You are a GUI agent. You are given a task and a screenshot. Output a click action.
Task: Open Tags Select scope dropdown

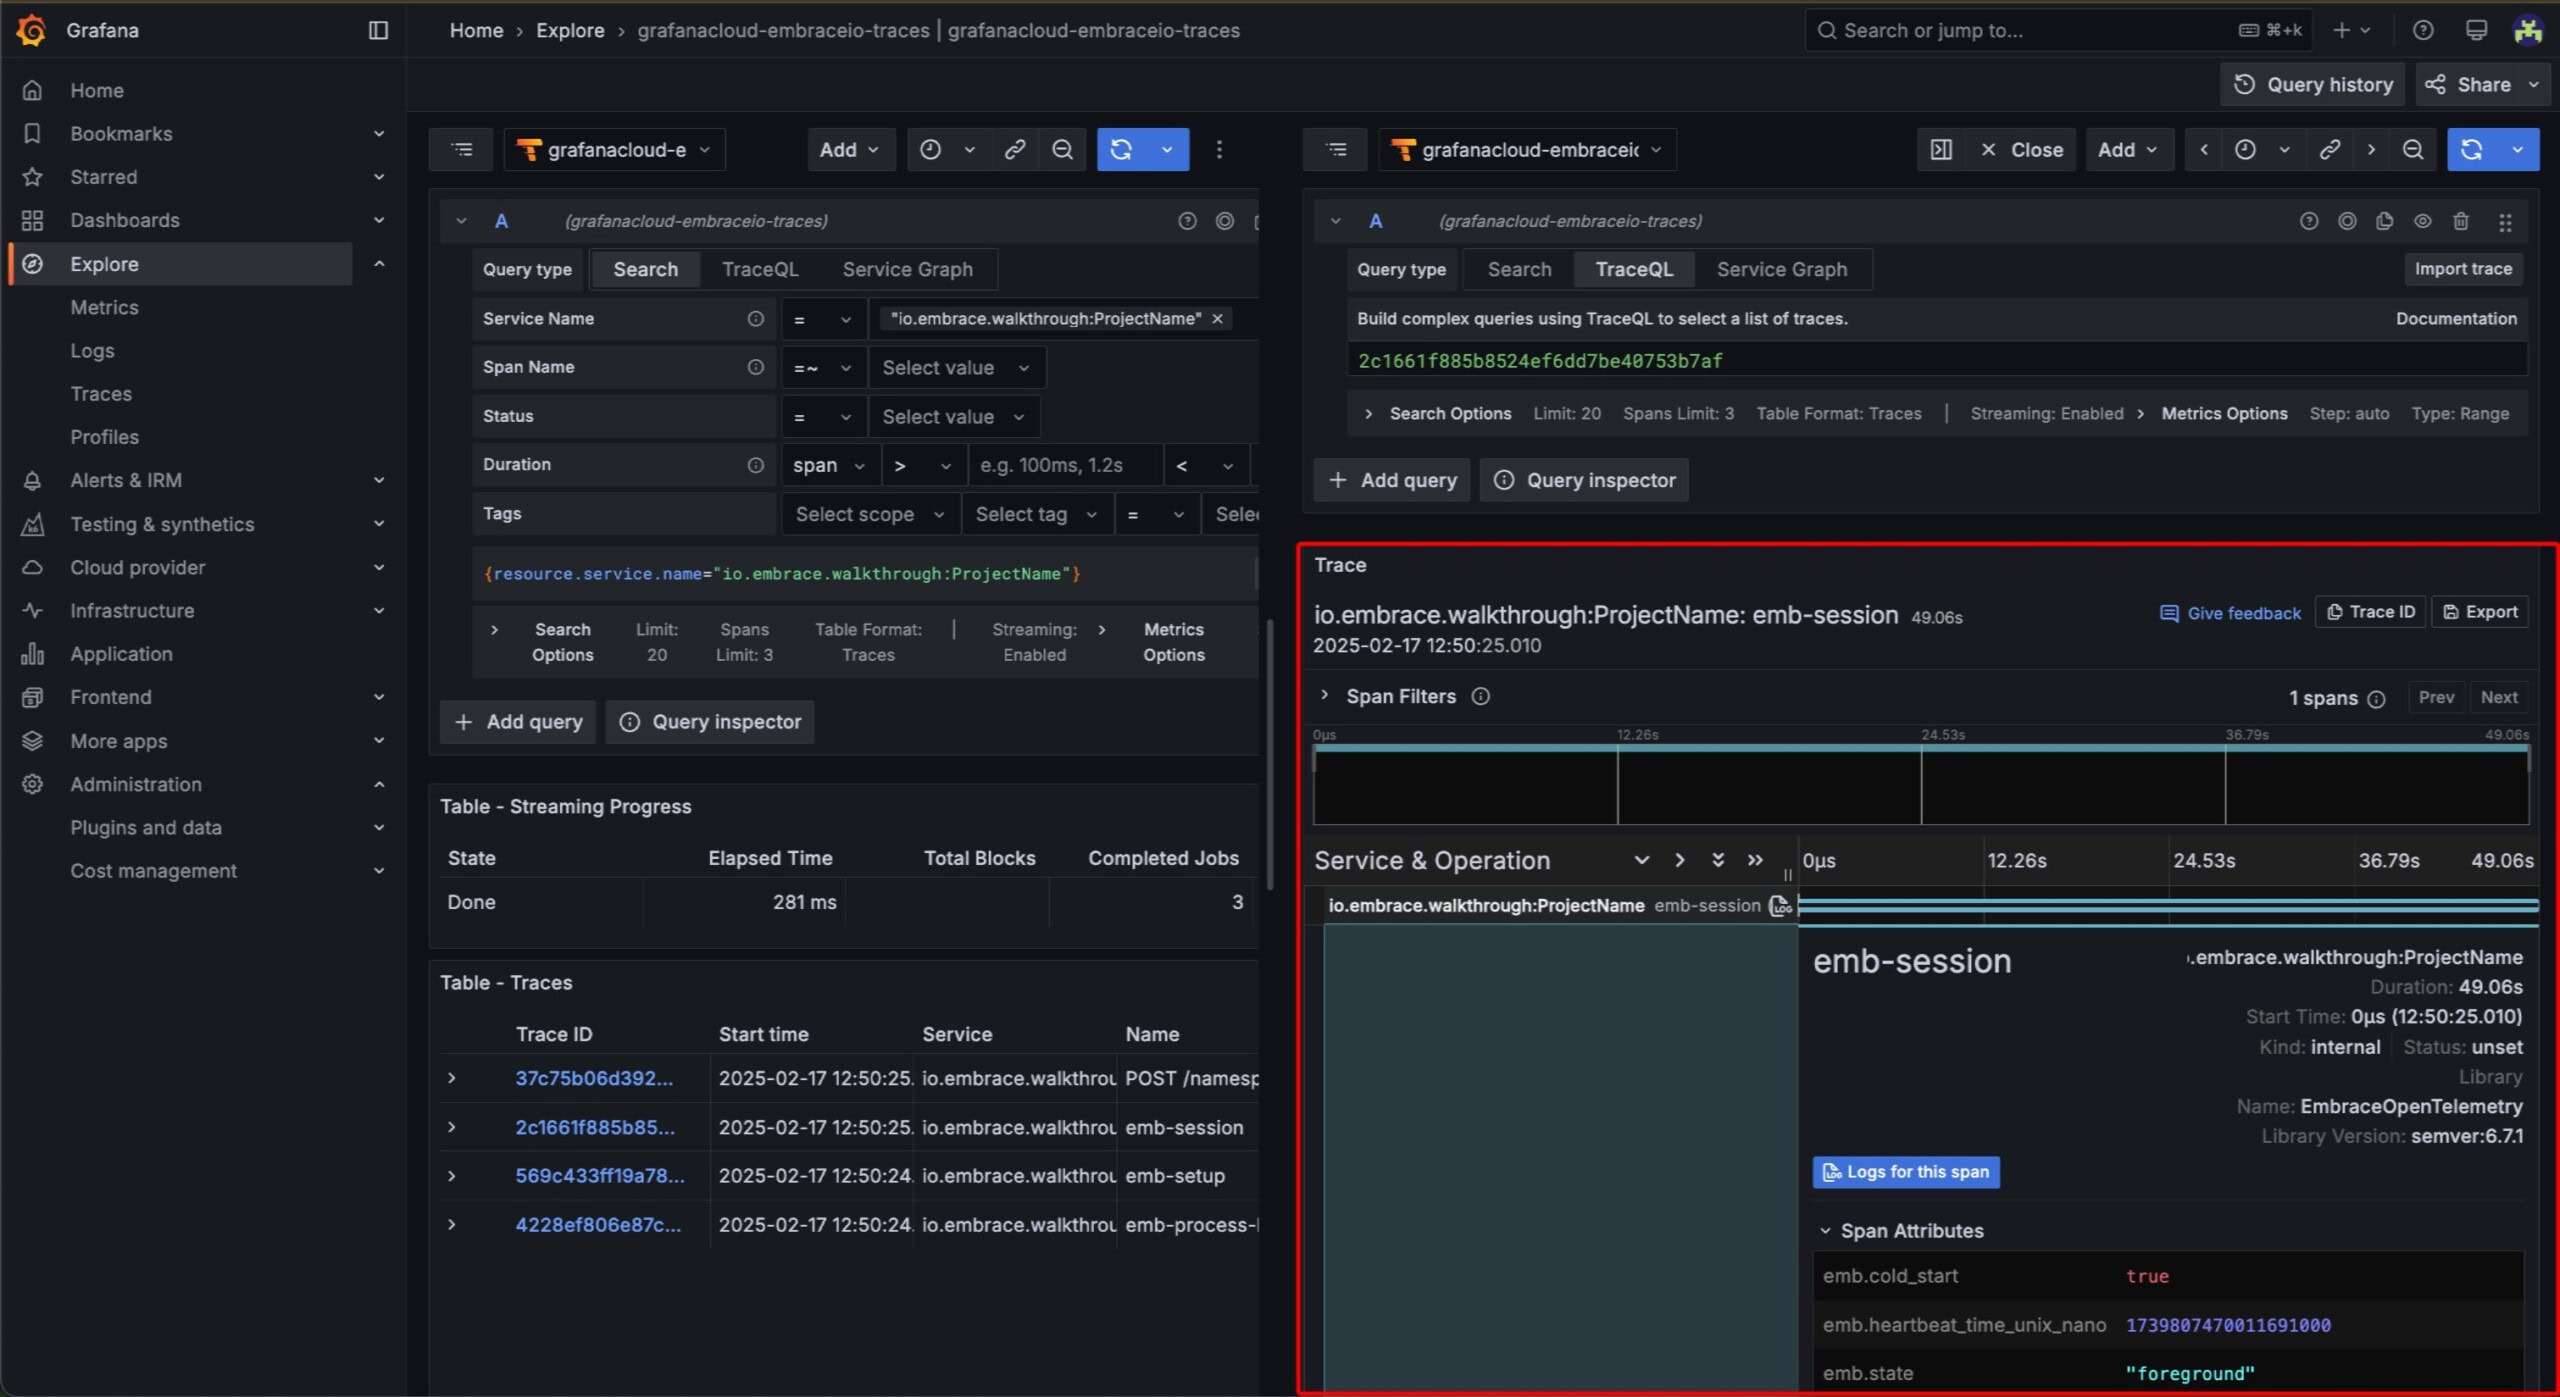point(870,514)
